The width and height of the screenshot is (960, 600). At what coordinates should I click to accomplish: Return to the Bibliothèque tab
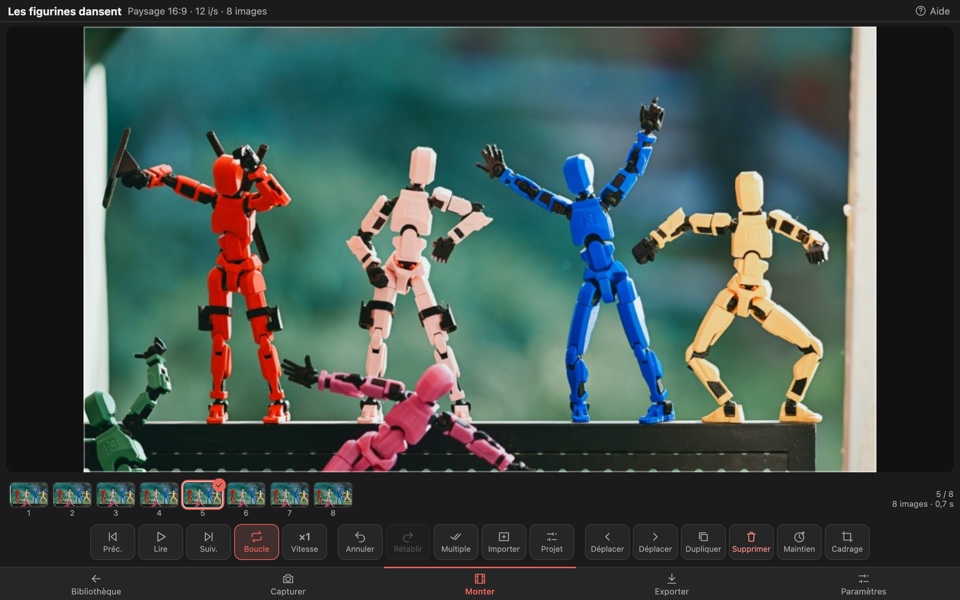coord(96,584)
